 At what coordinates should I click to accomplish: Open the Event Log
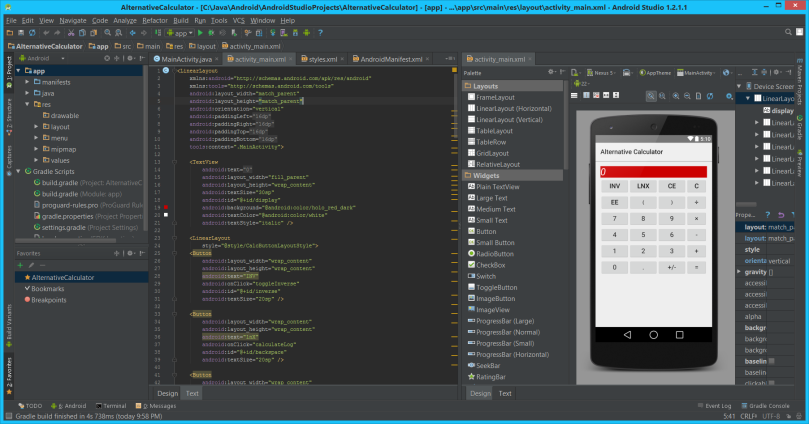point(714,406)
